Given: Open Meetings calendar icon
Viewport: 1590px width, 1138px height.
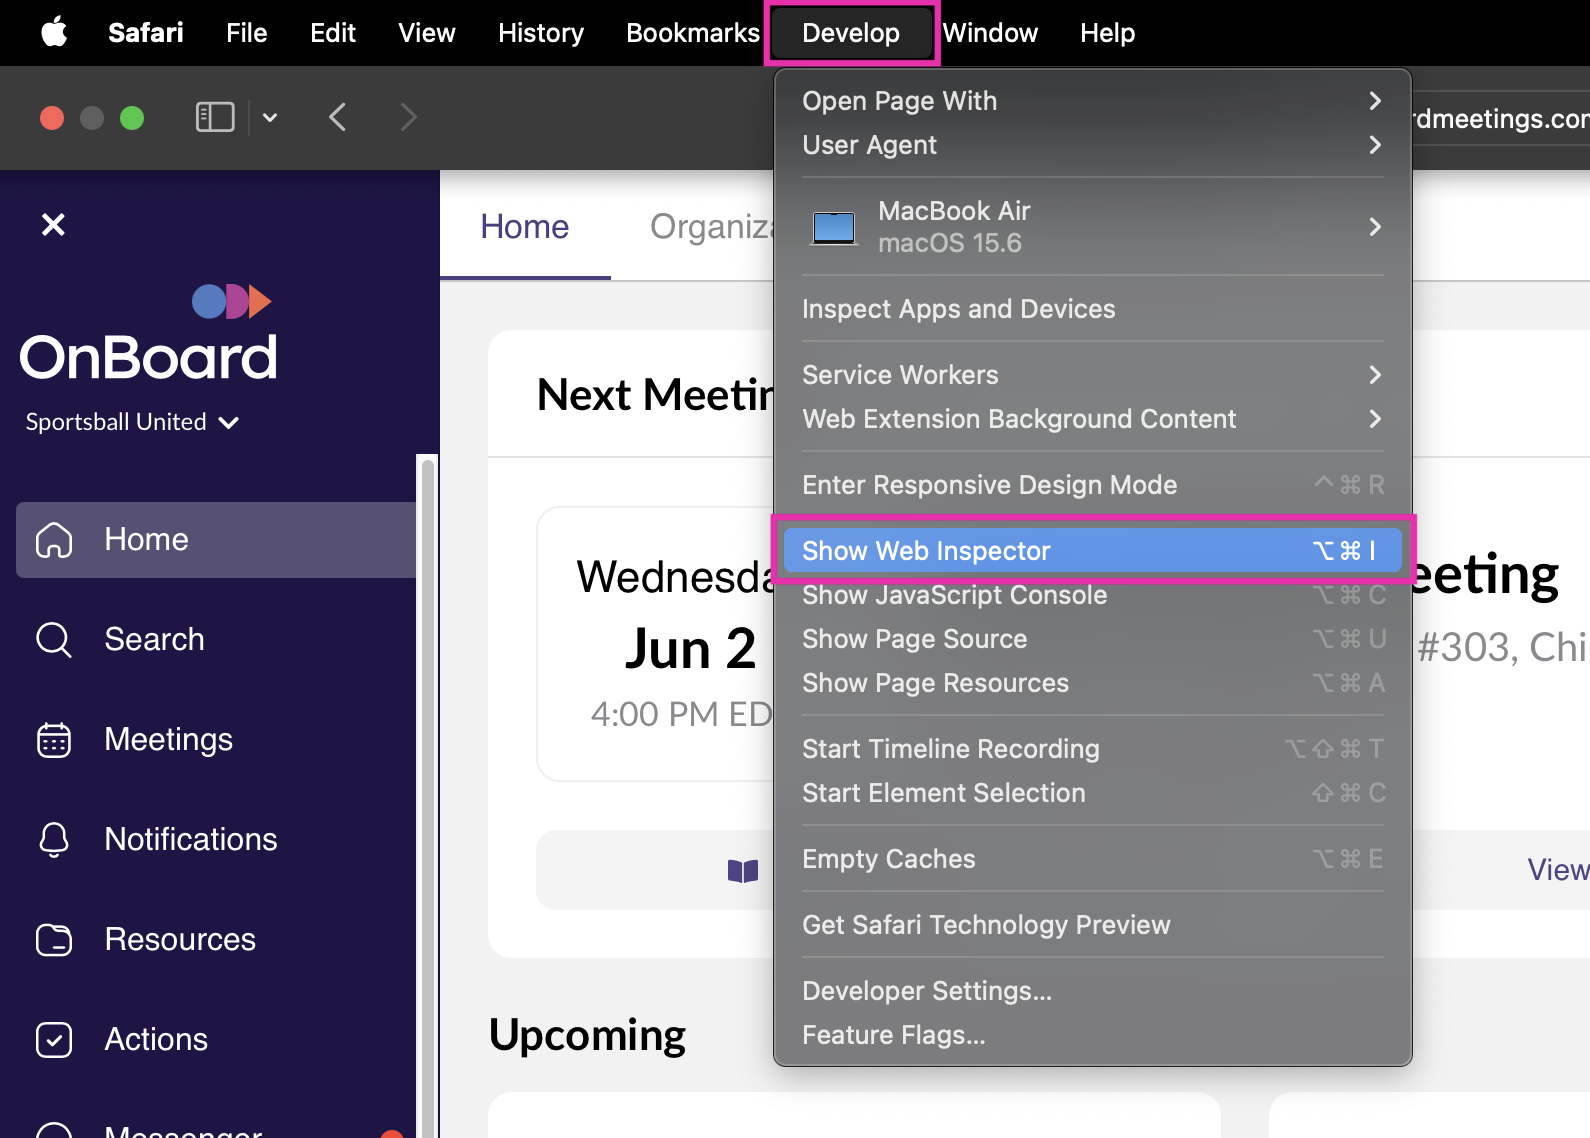Looking at the screenshot, I should coord(54,740).
